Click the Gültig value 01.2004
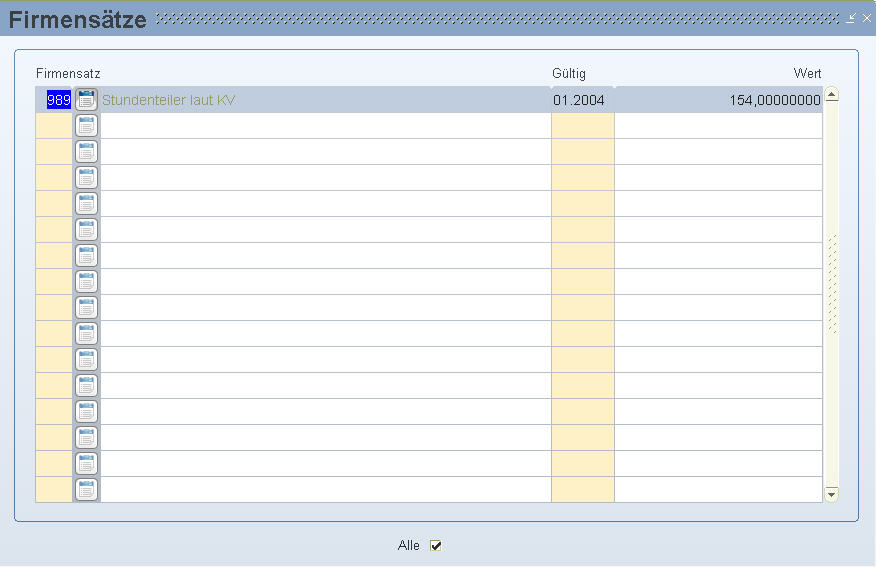Viewport: 876px width, 567px height. pos(579,100)
